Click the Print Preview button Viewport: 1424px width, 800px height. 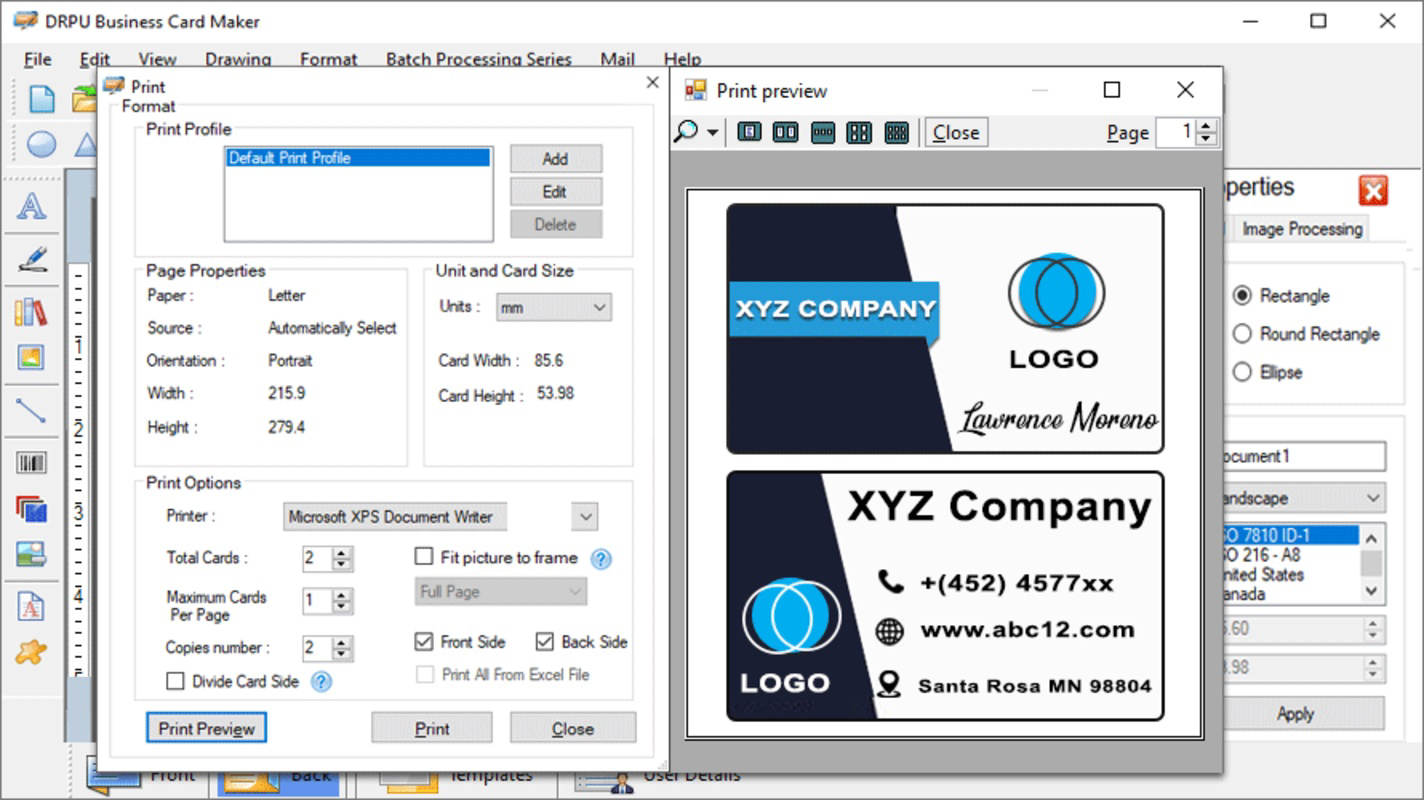click(x=206, y=728)
